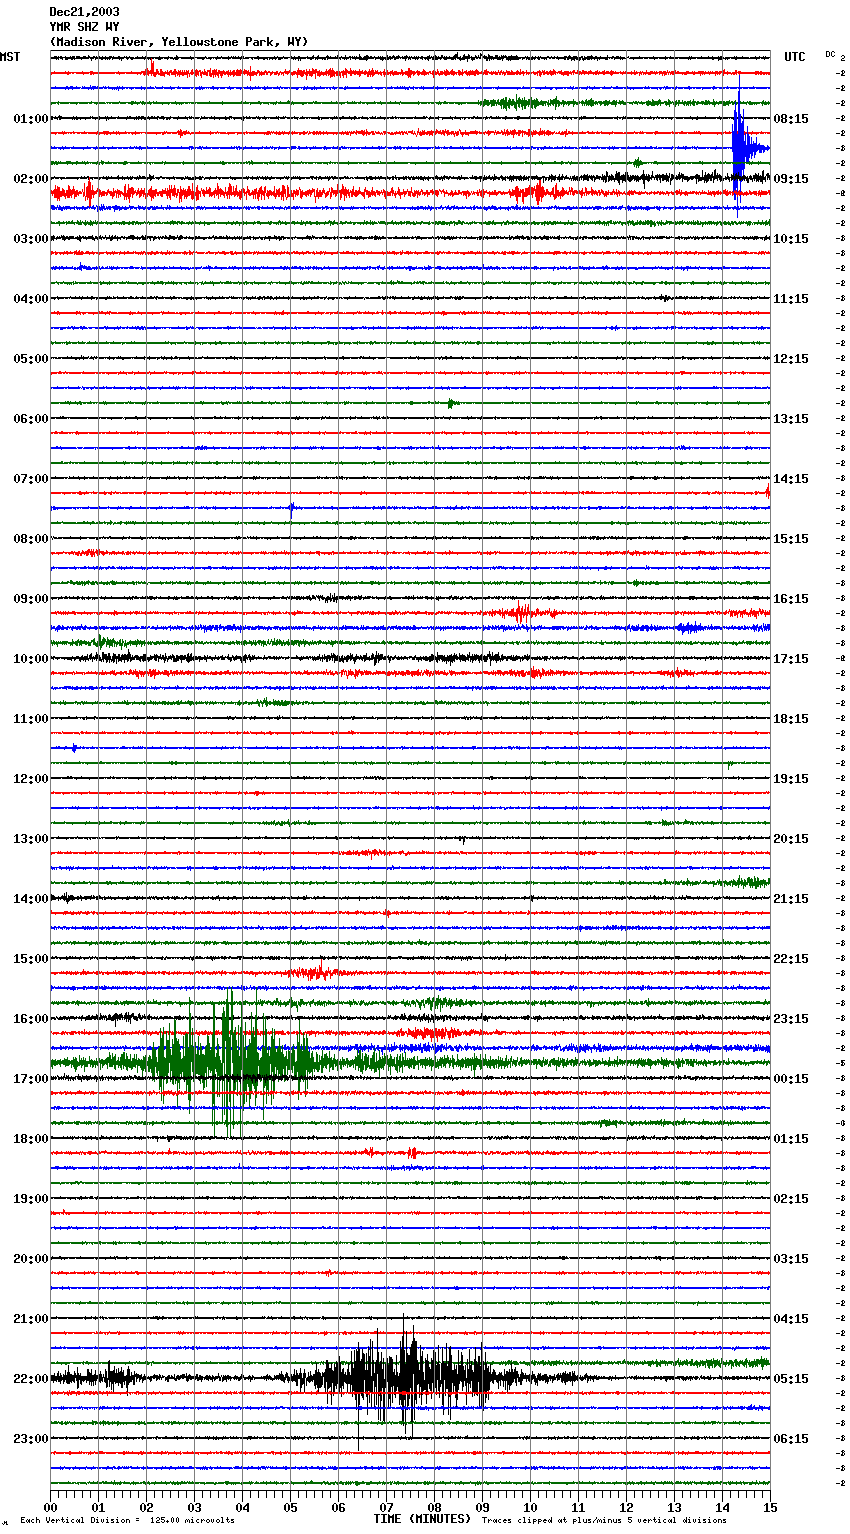This screenshot has height=1534, width=850.
Task: Click the 20:15 UTC time label
Action: (791, 839)
